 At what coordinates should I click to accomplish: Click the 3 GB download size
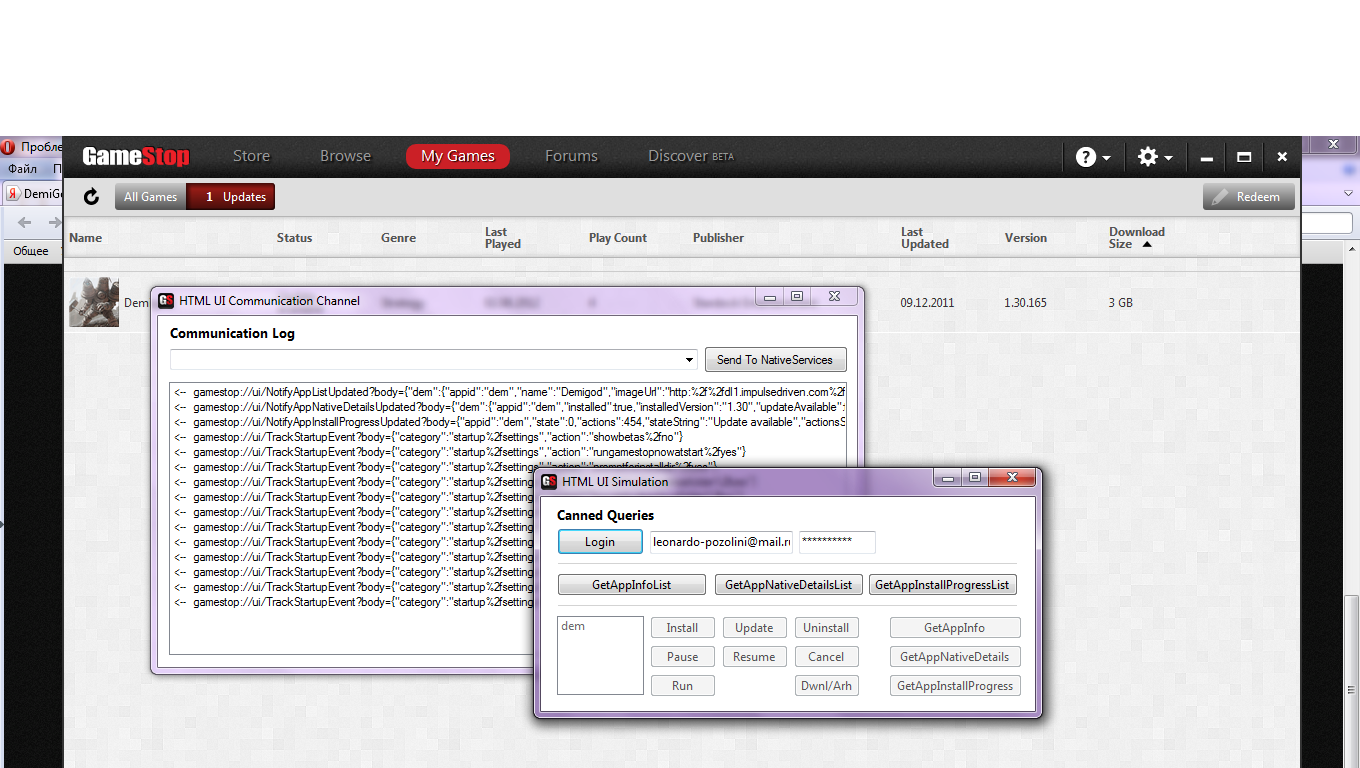(x=1120, y=302)
